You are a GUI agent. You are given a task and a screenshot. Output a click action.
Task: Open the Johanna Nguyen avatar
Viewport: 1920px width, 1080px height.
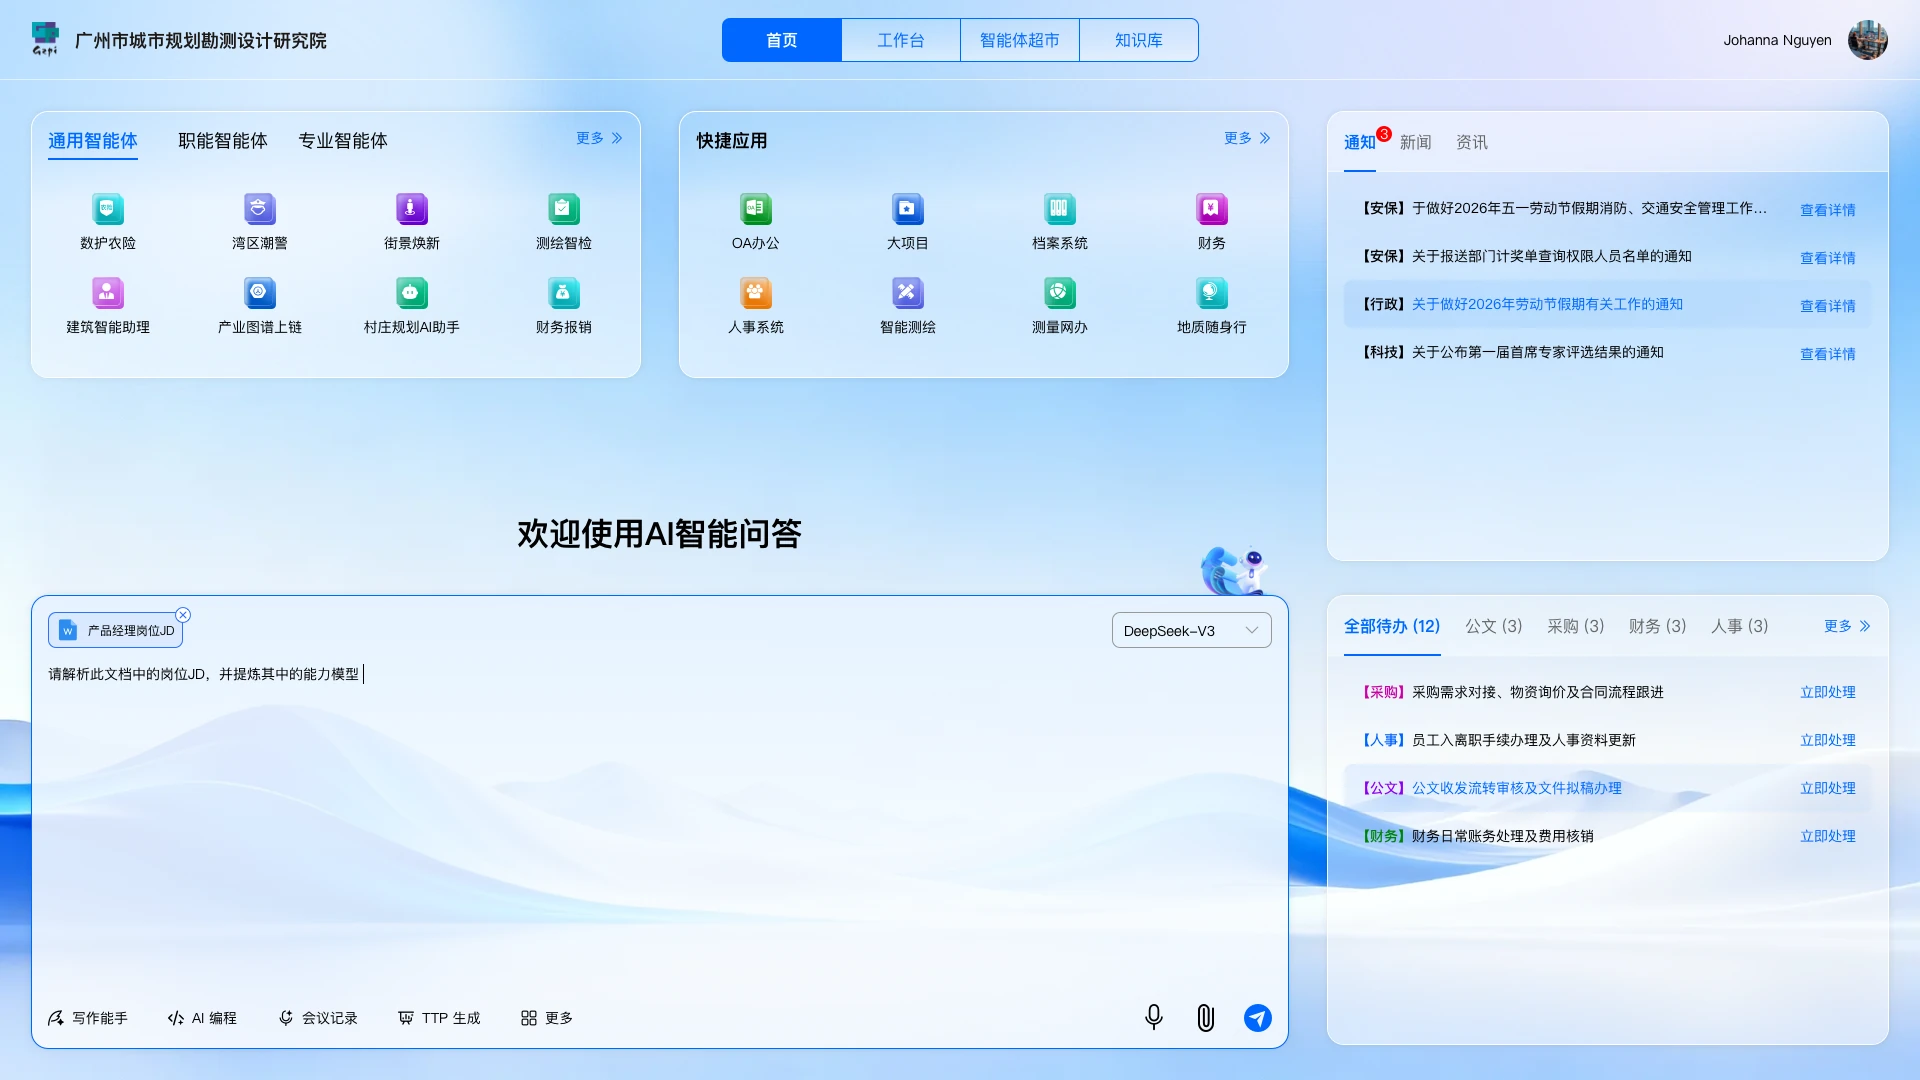1867,40
